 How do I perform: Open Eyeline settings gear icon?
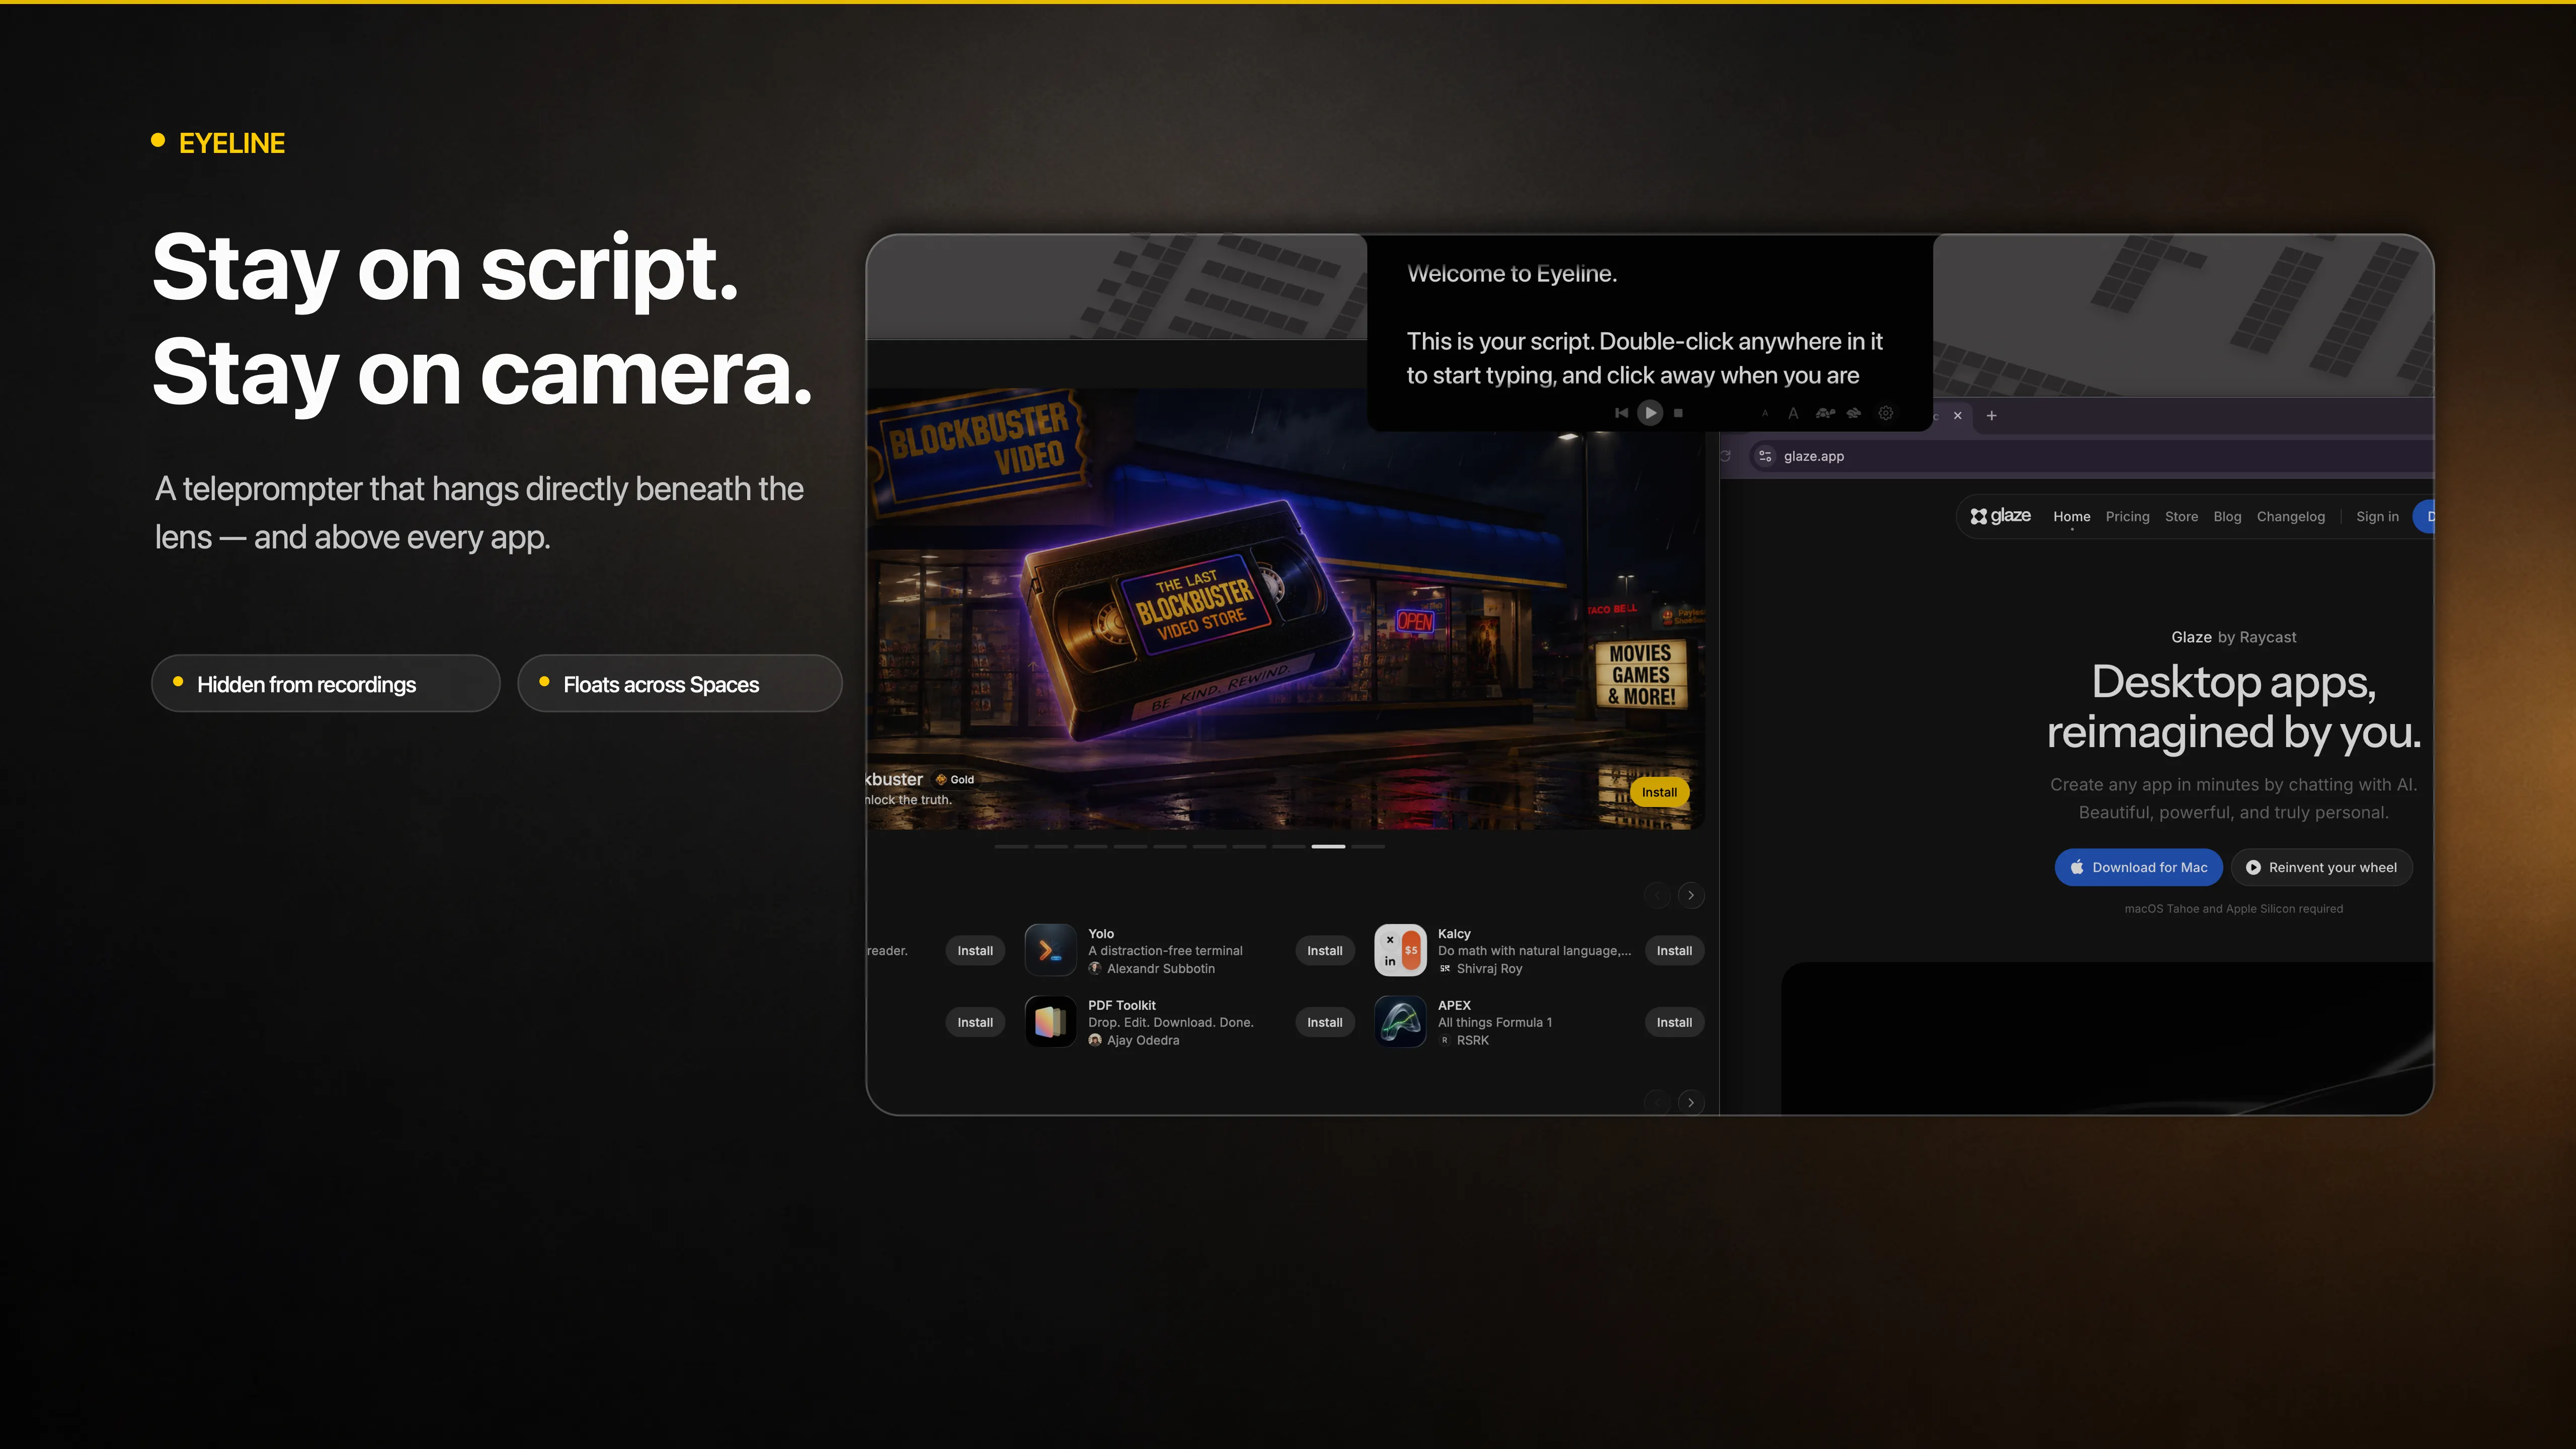pyautogui.click(x=1886, y=413)
